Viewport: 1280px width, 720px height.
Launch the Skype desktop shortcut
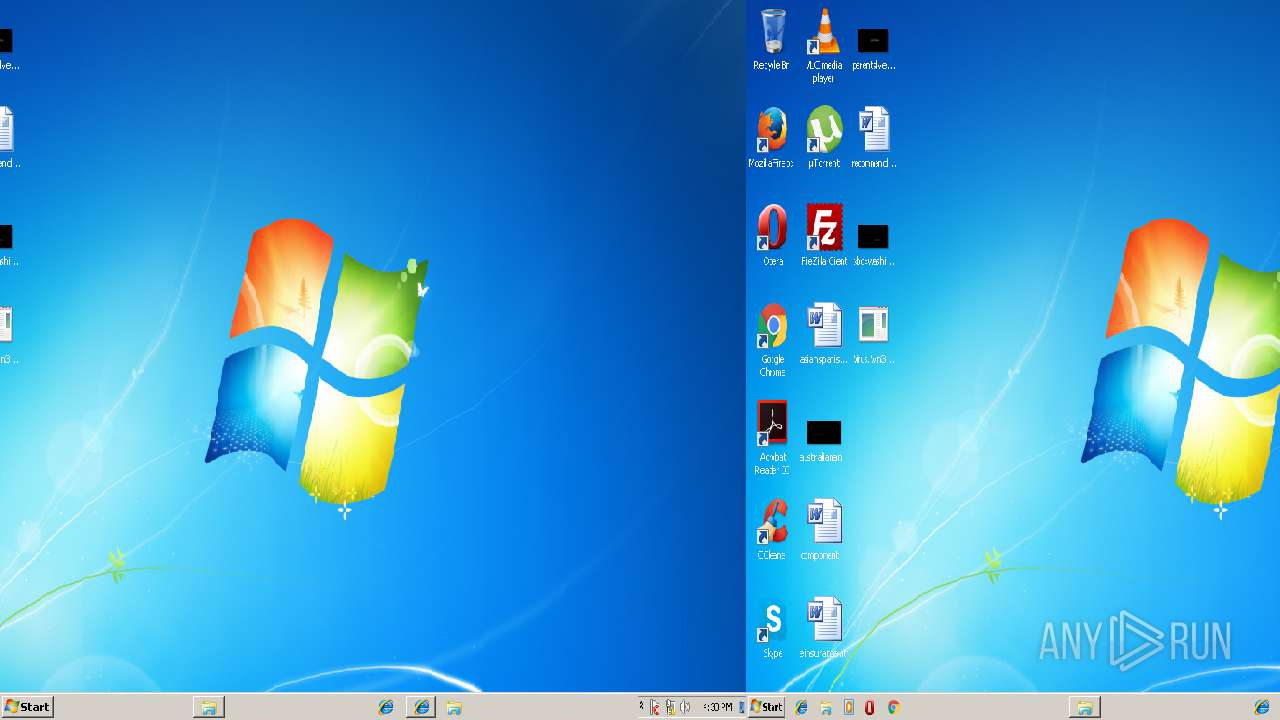772,628
